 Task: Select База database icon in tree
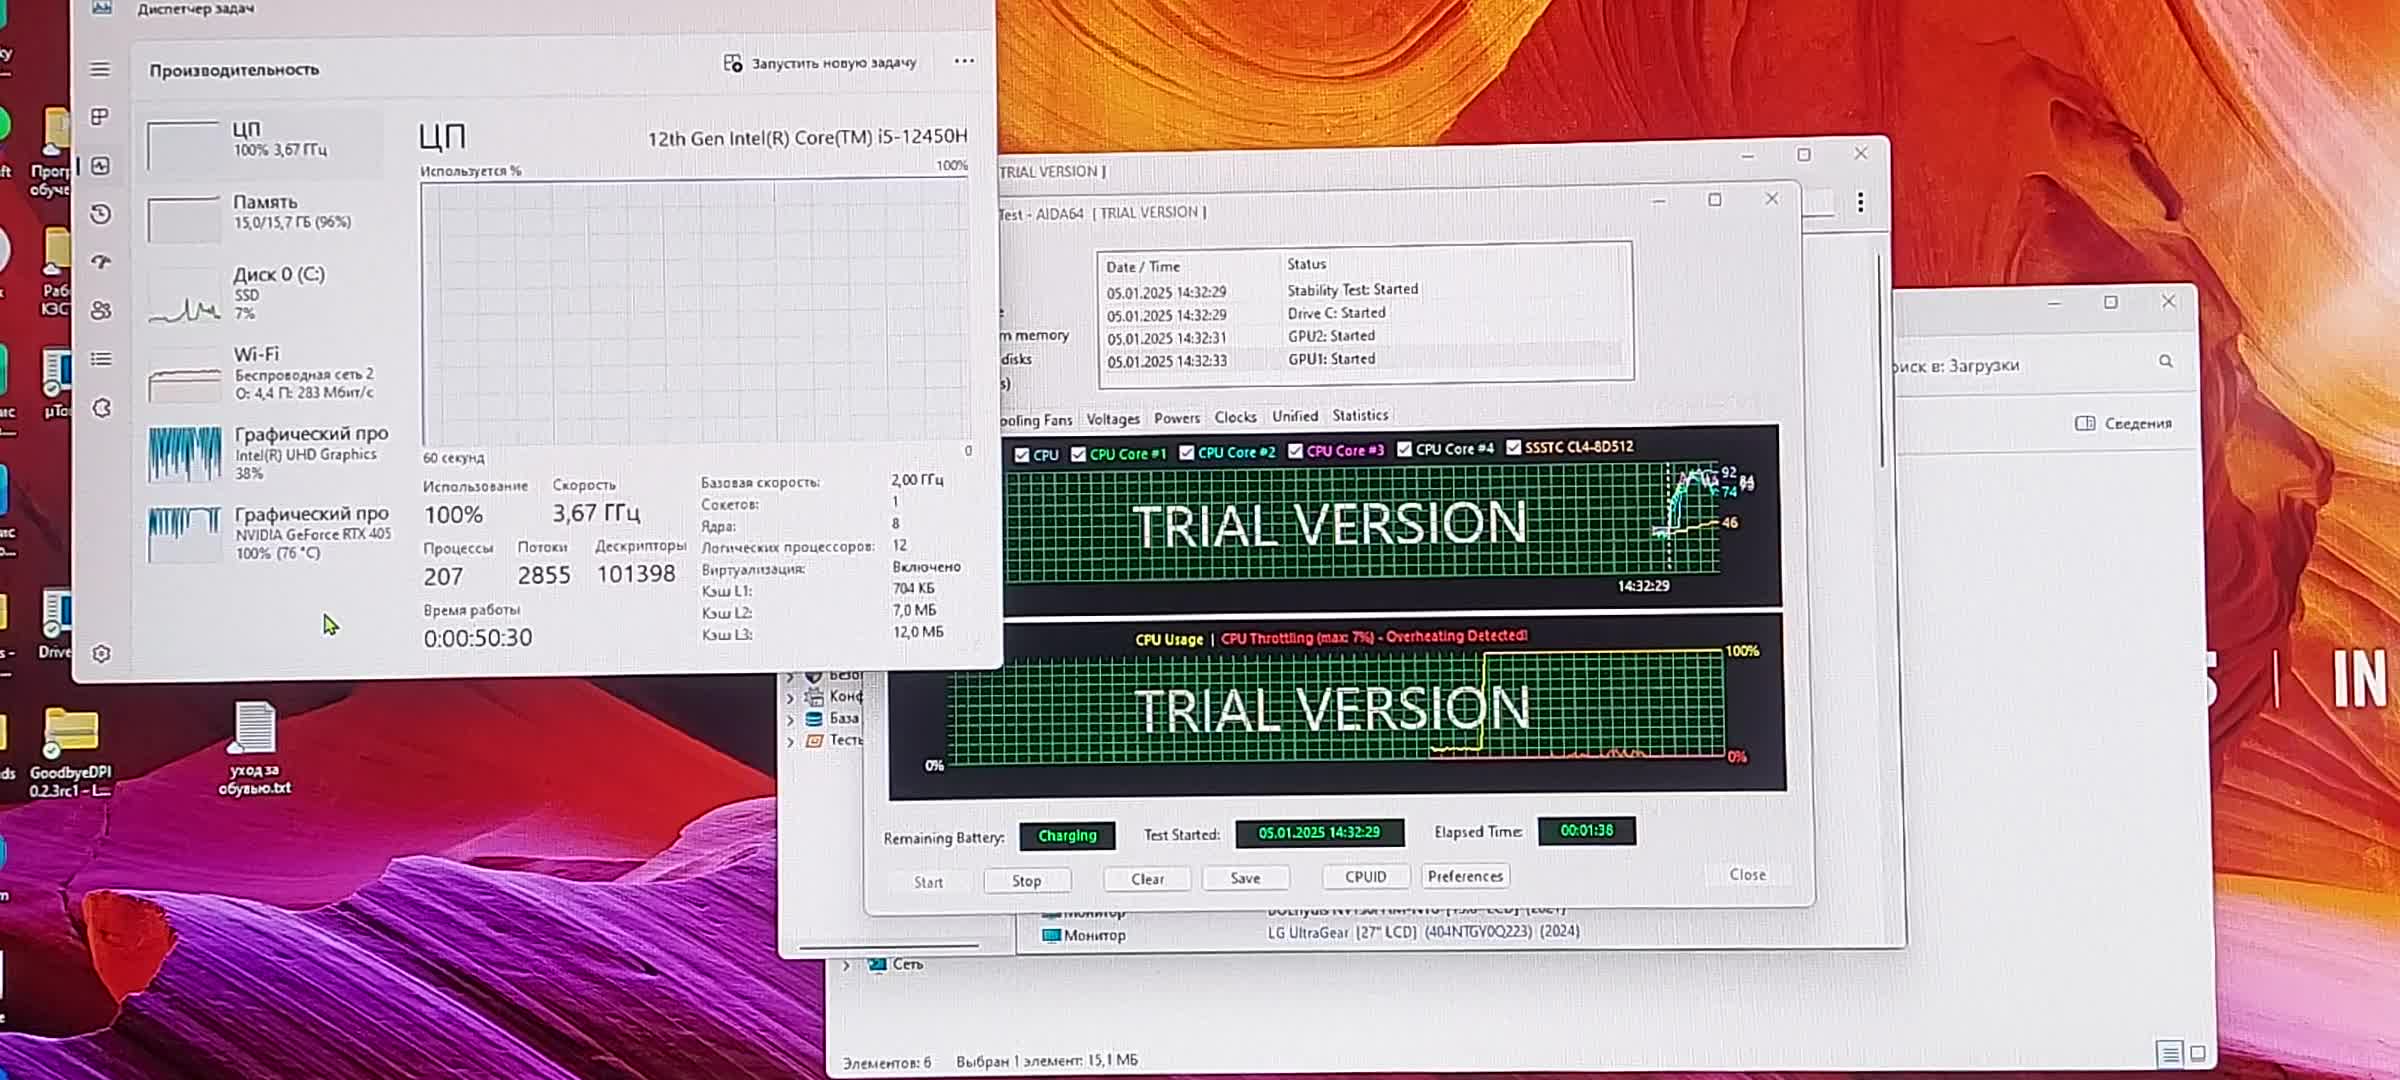[x=814, y=718]
